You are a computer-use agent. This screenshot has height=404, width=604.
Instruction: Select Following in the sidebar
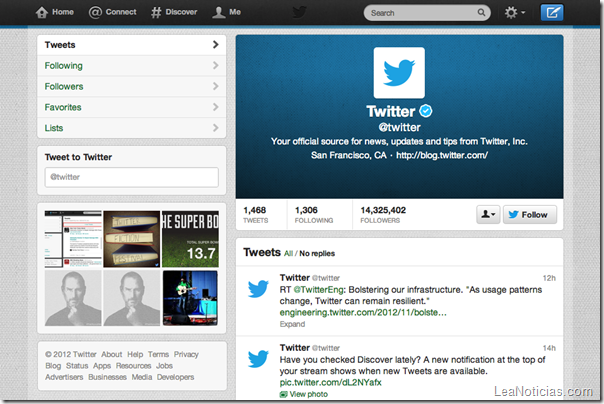coord(132,66)
